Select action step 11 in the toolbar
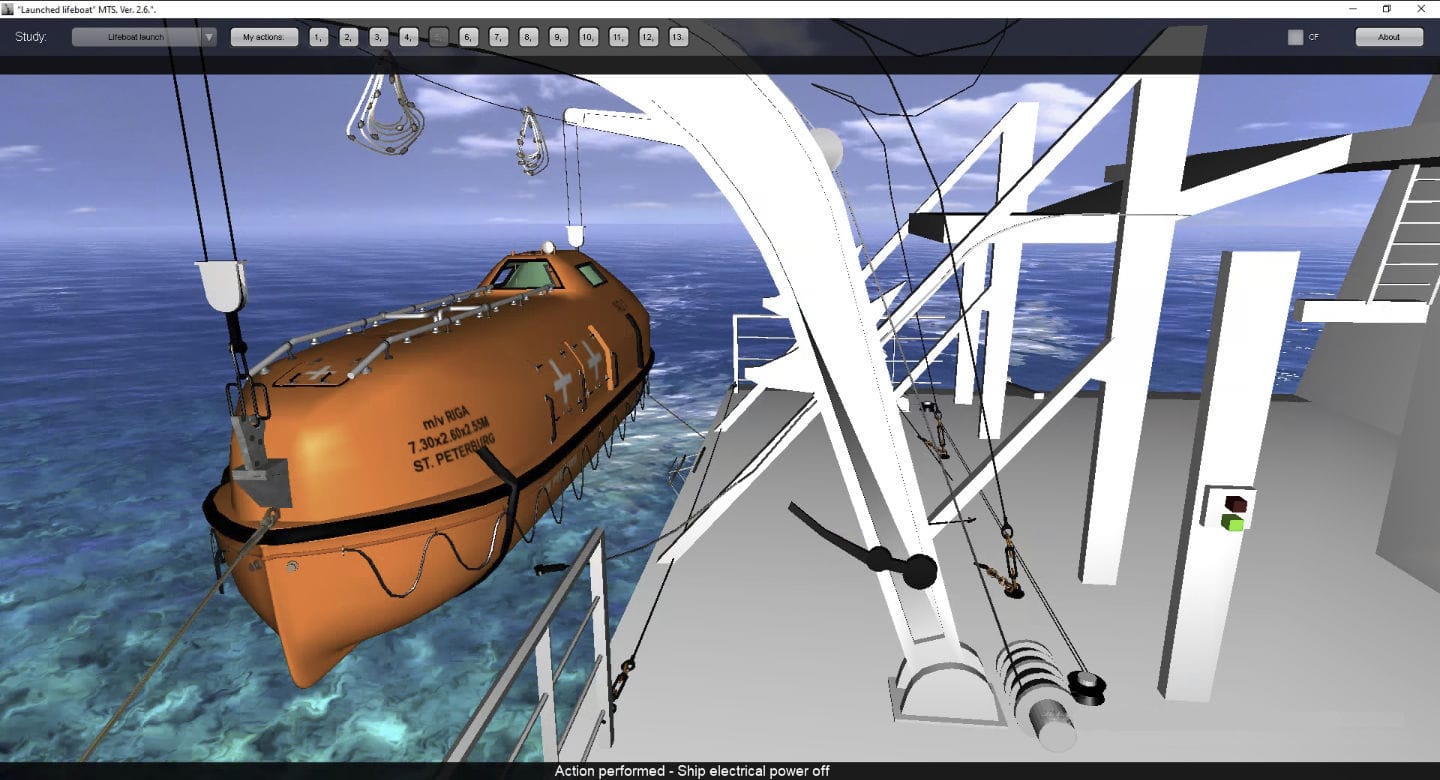Viewport: 1440px width, 780px height. [617, 37]
